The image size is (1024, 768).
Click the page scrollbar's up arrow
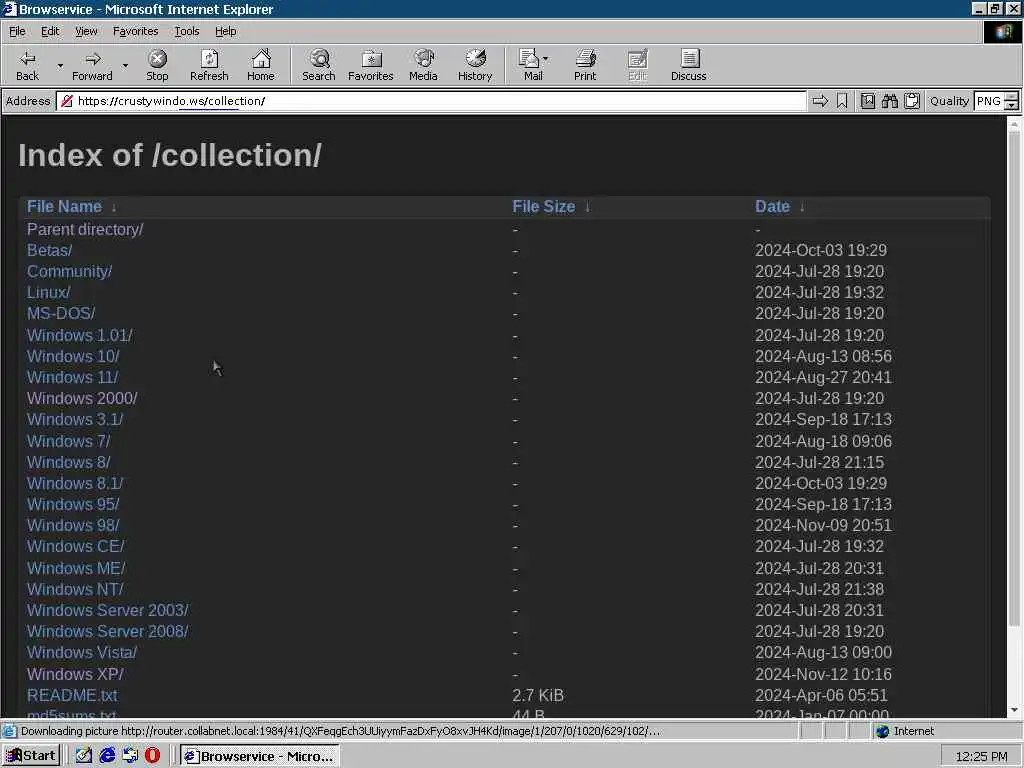click(1014, 123)
